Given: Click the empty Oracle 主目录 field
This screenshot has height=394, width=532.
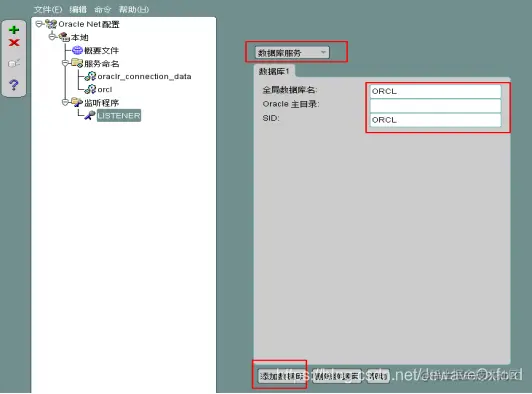Looking at the screenshot, I should 435,106.
